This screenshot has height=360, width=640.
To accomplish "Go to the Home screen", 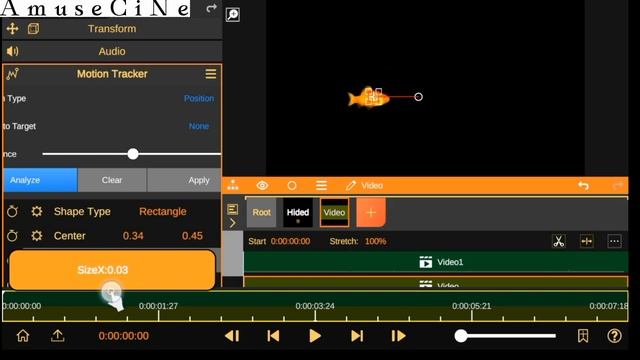I will (23, 336).
